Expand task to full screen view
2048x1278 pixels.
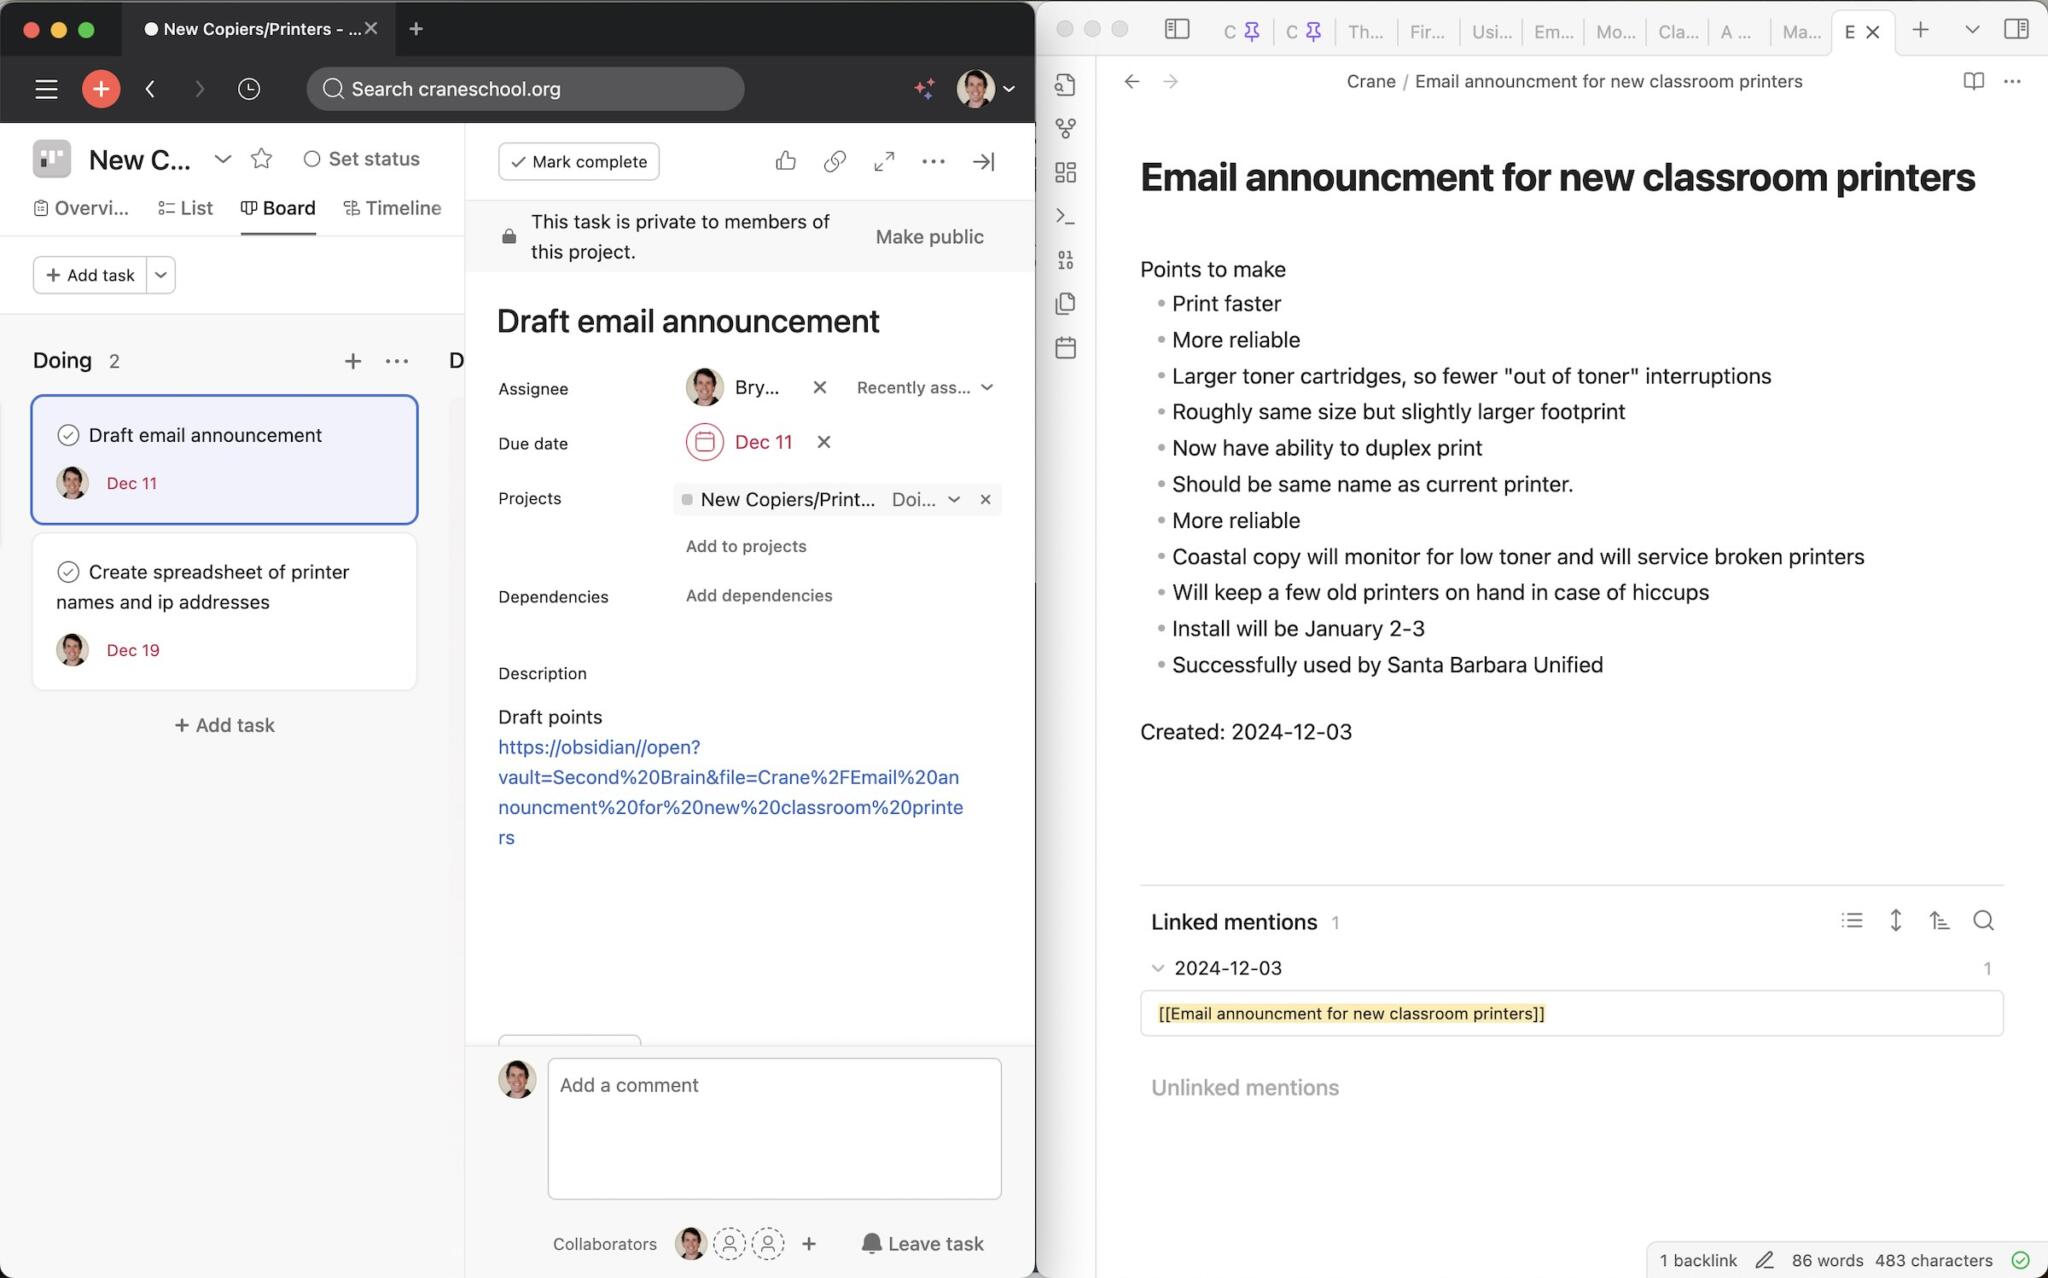pos(884,161)
